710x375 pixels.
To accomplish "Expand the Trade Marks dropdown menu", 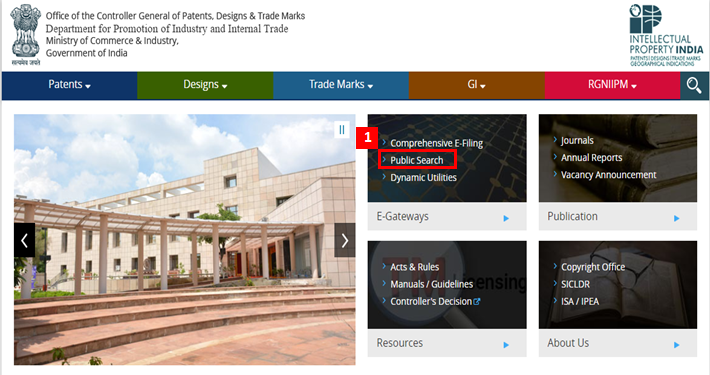I will 341,85.
